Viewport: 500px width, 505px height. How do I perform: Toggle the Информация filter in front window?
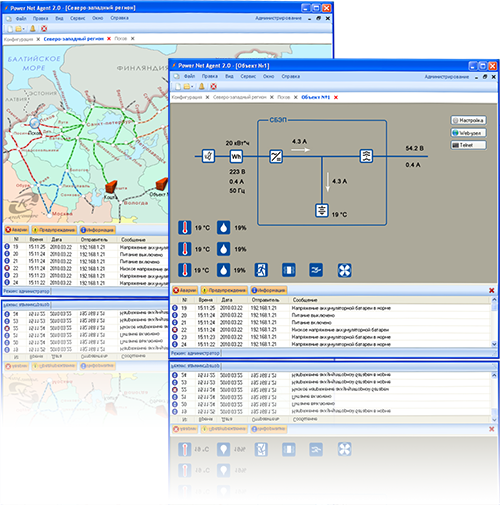click(269, 290)
